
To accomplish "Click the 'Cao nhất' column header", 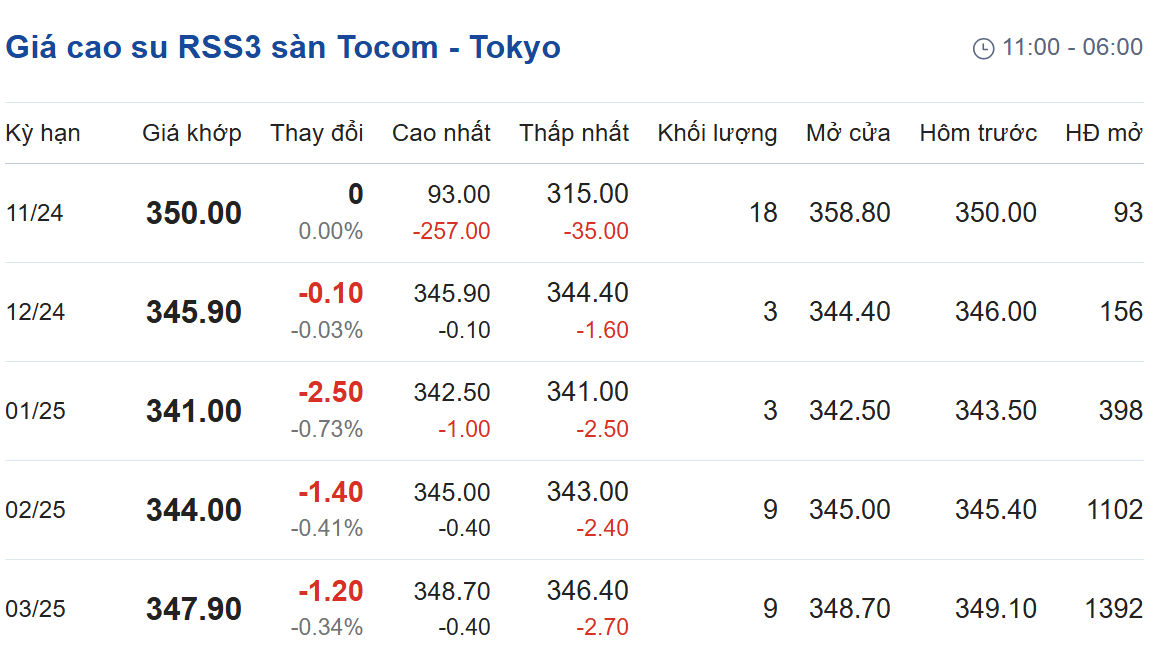I will (x=441, y=133).
